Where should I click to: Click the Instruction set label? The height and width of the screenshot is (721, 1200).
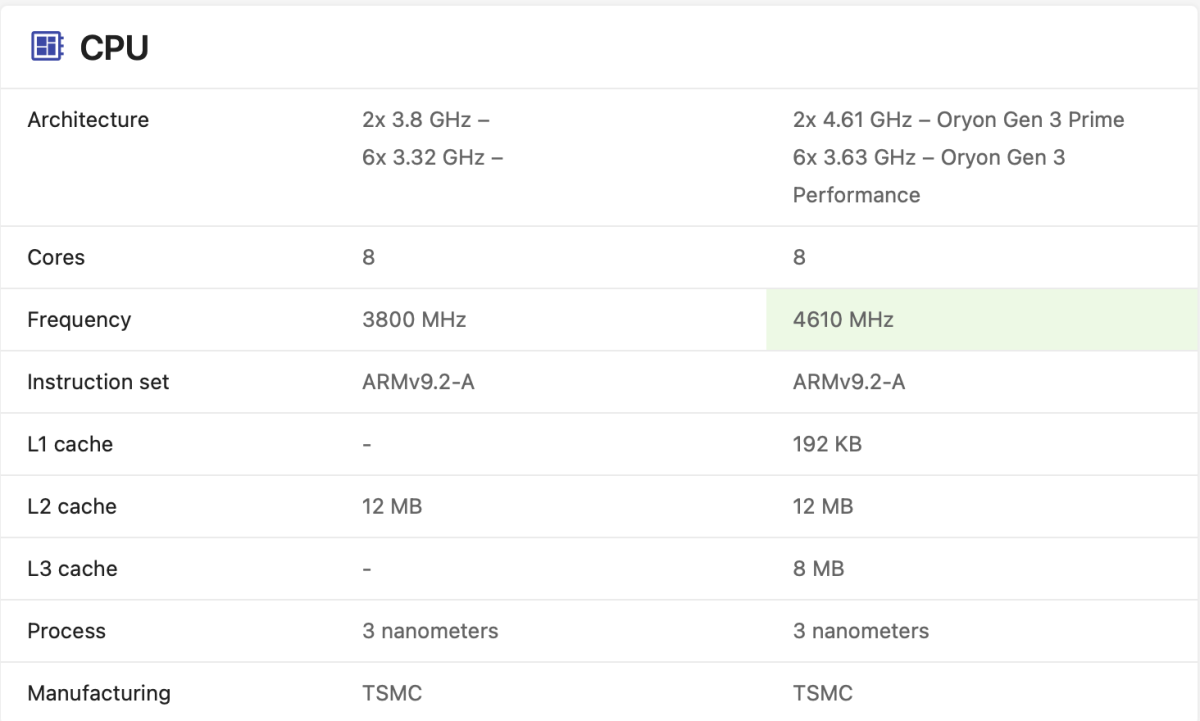pos(98,382)
